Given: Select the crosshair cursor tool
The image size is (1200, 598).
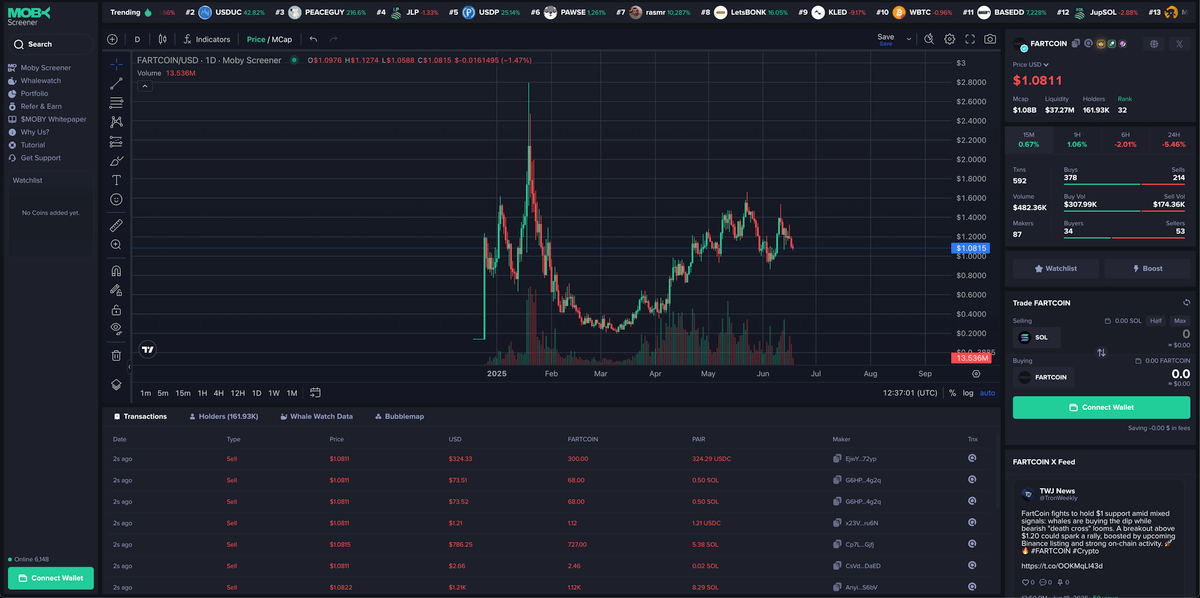Looking at the screenshot, I should 116,63.
